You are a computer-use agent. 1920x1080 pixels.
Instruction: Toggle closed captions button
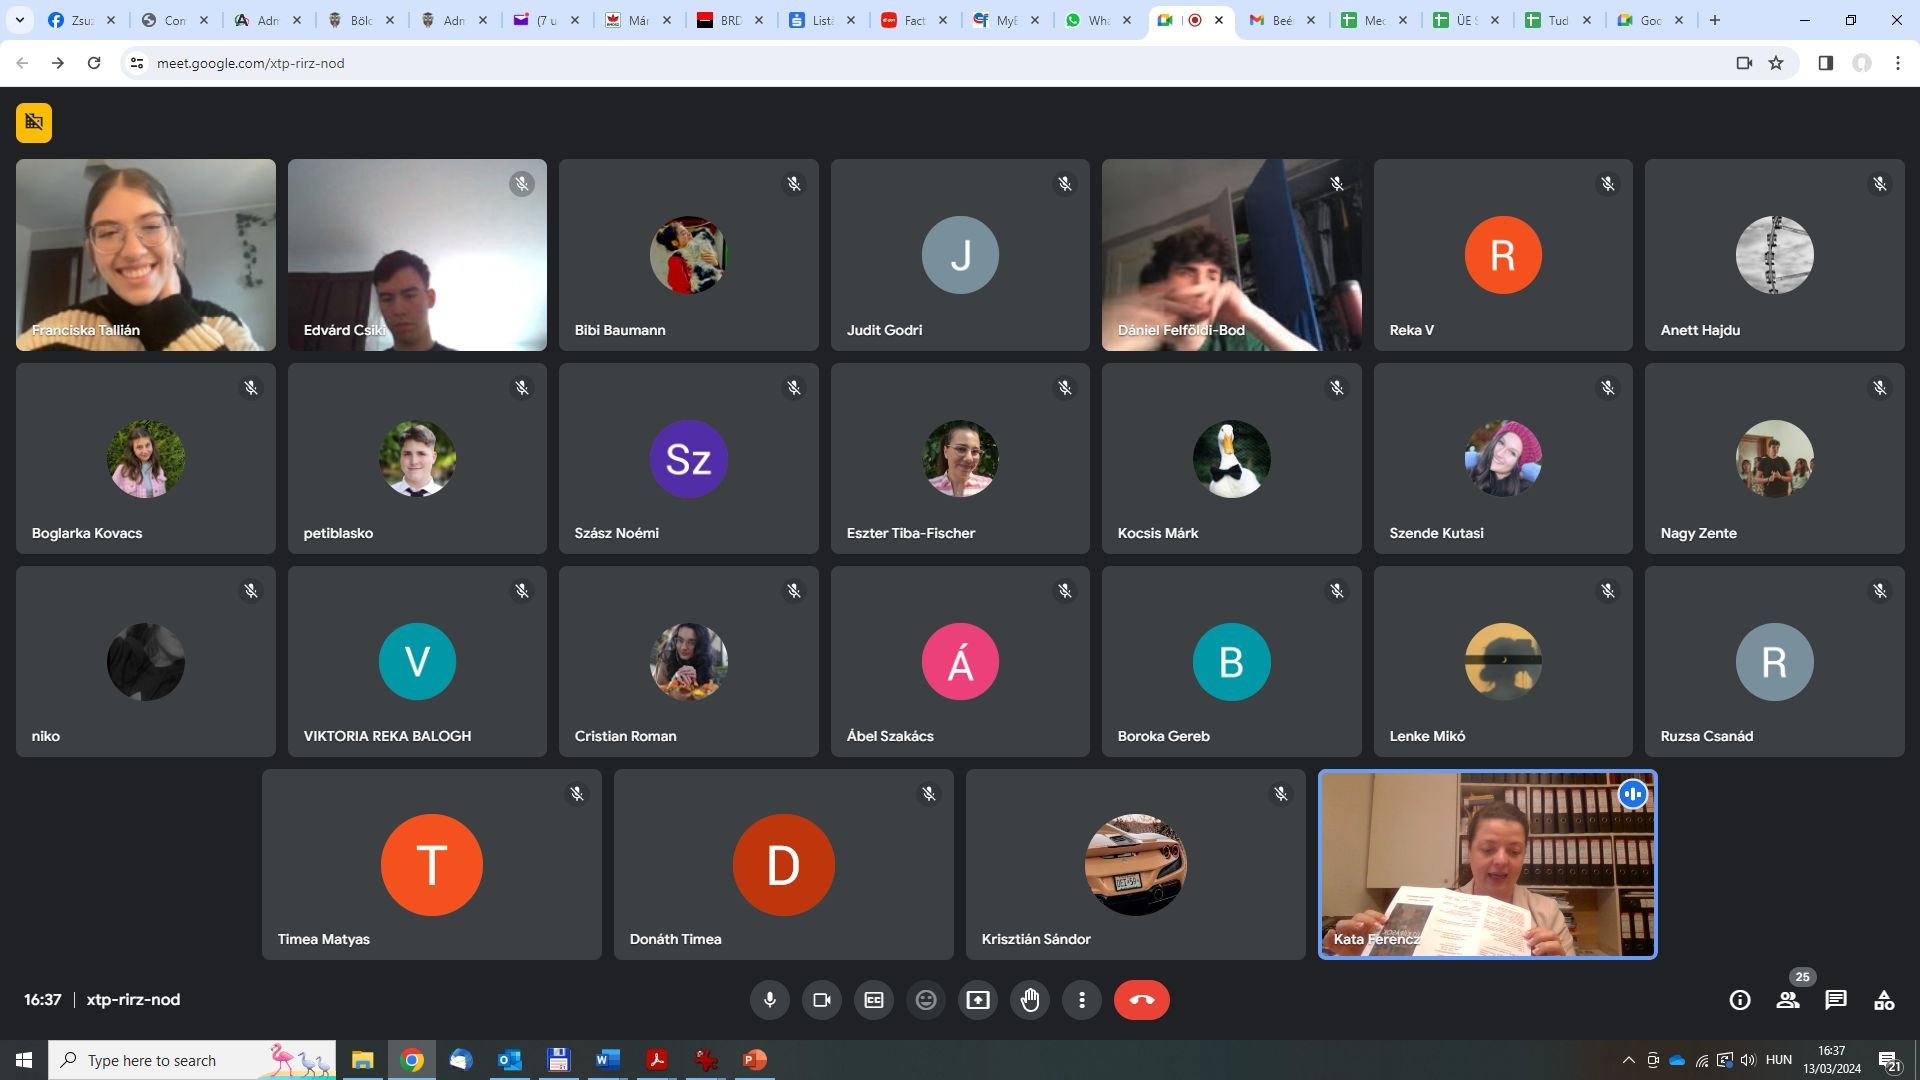pyautogui.click(x=874, y=1000)
